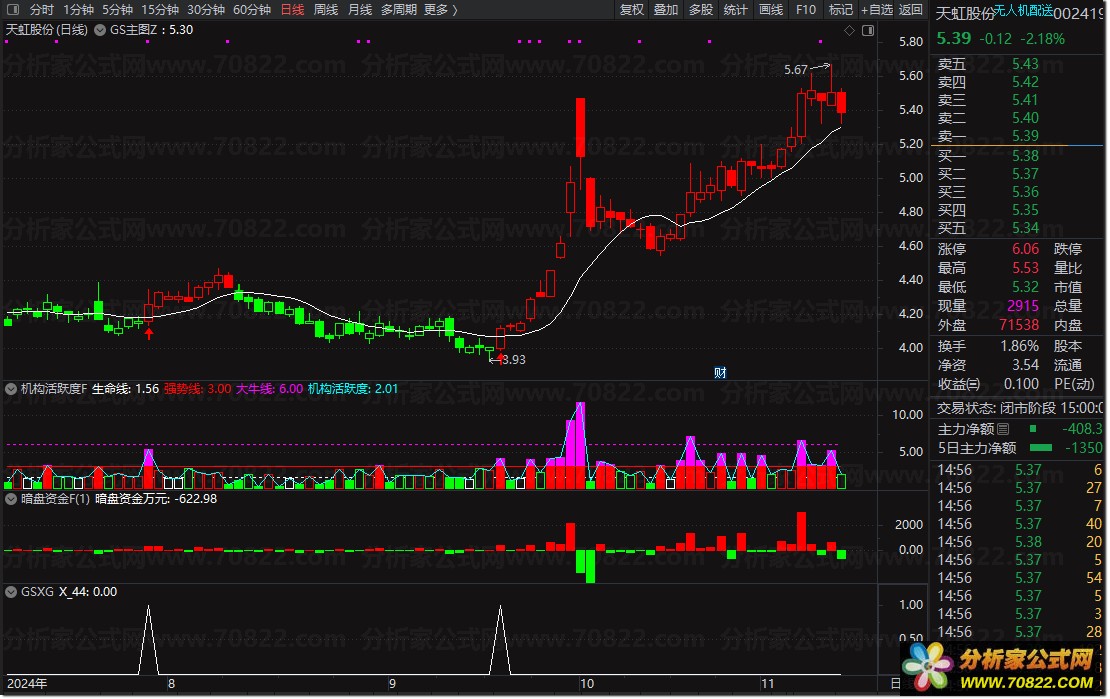Click the current price 5.39 header
Viewport: 1110px width, 699px height.
click(954, 39)
